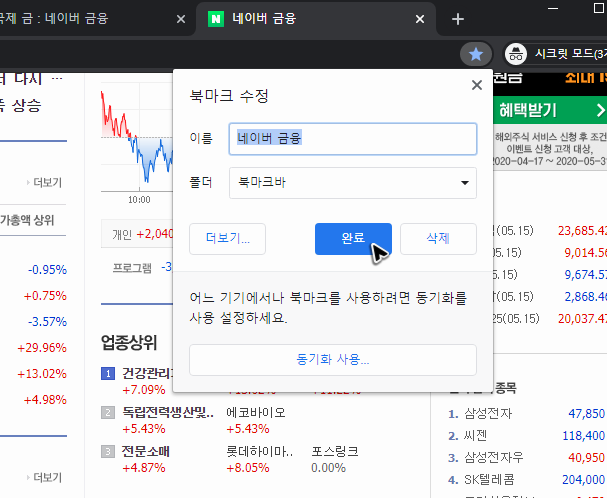
Task: Click the 9,014.56 index value
Action: click(585, 253)
